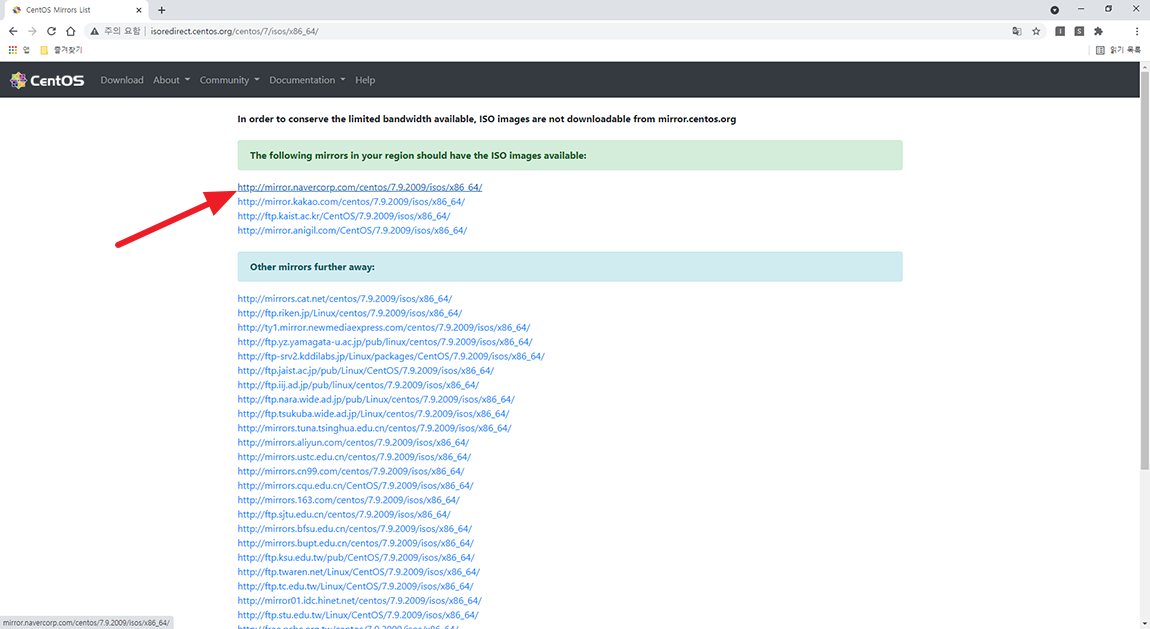Open the ftp.tc.edu.tw mirror link
The height and width of the screenshot is (629, 1150).
click(x=356, y=586)
